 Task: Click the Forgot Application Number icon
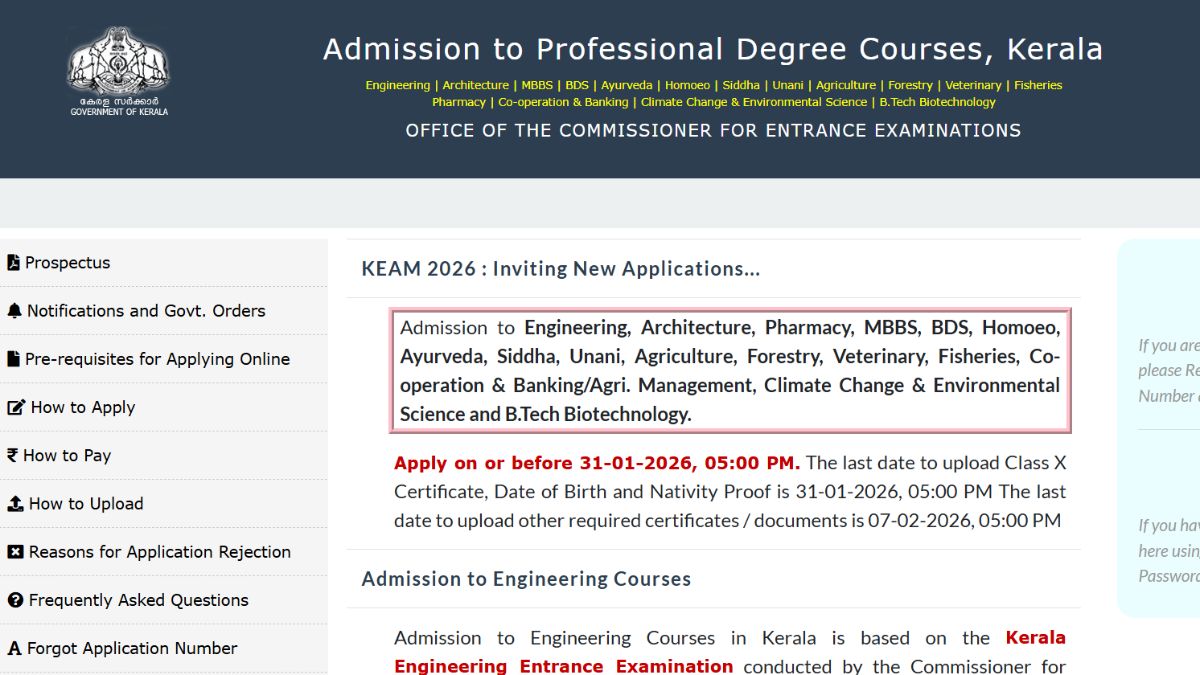coord(14,649)
